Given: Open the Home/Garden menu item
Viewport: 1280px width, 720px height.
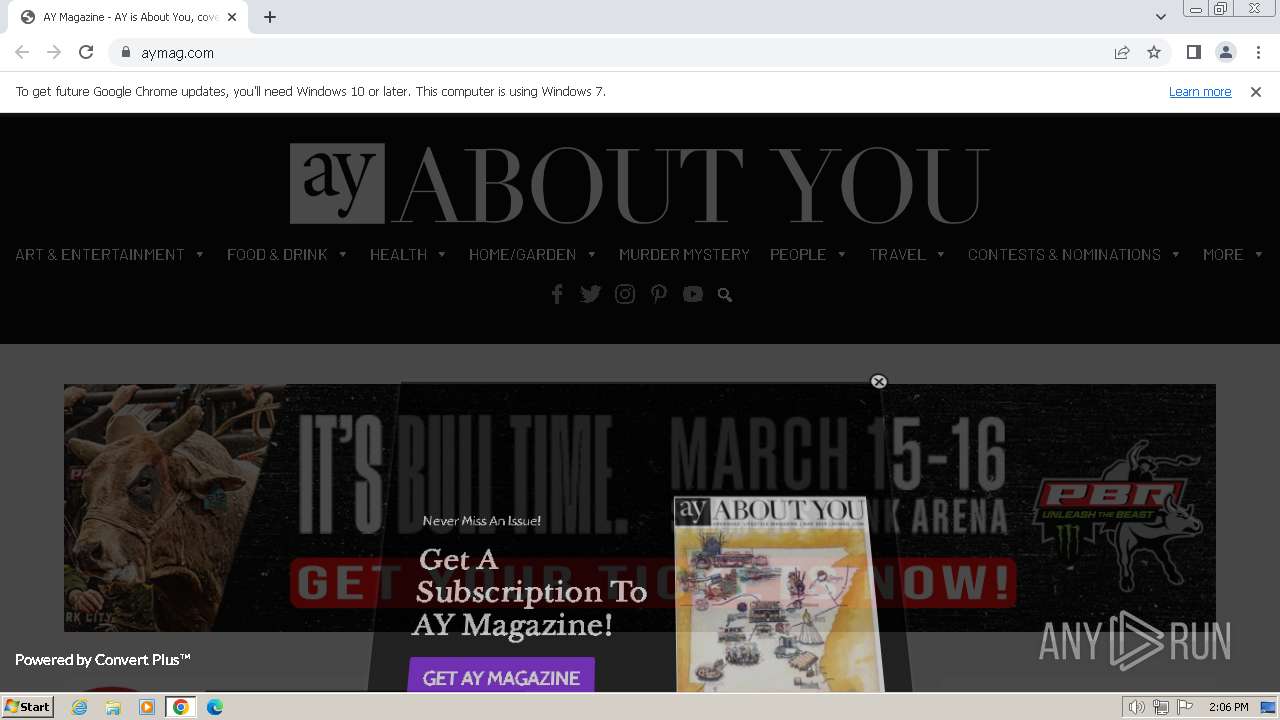Looking at the screenshot, I should (522, 254).
